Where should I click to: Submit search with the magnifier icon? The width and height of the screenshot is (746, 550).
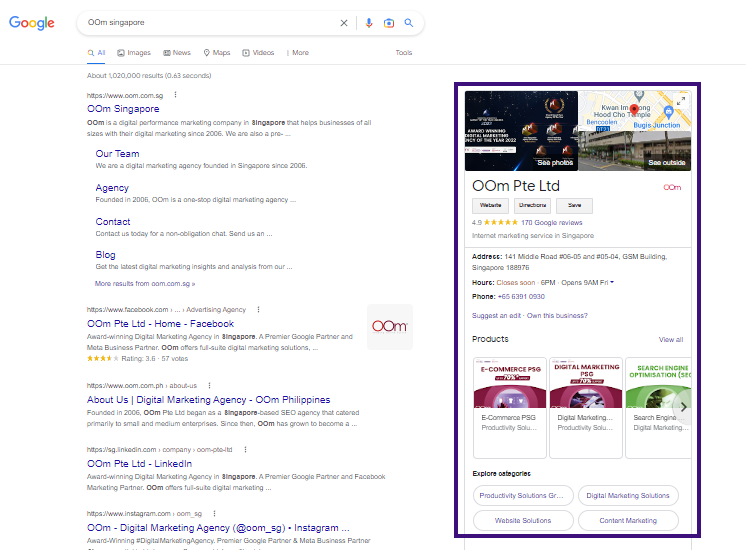click(409, 22)
